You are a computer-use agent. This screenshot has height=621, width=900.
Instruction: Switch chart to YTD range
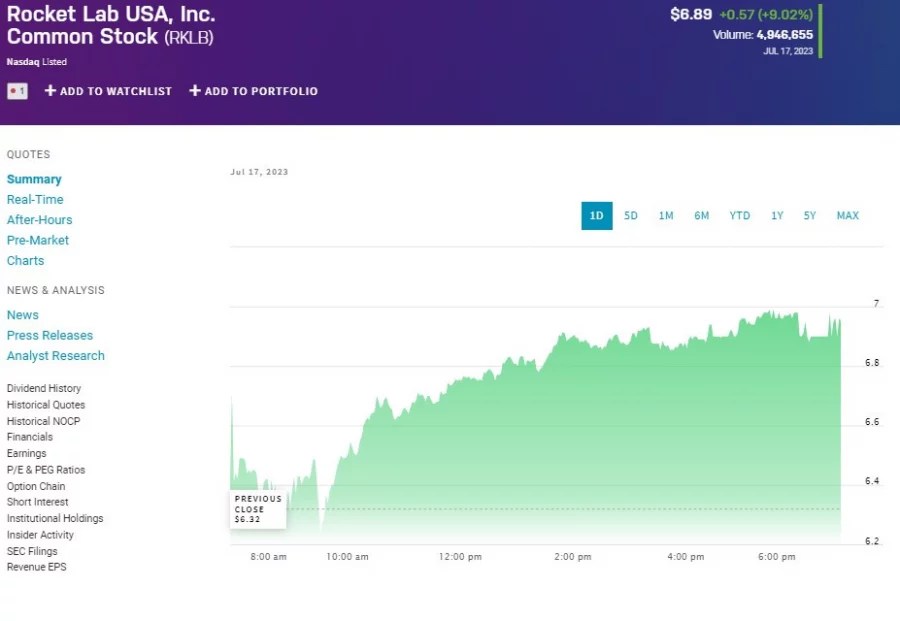pyautogui.click(x=740, y=216)
